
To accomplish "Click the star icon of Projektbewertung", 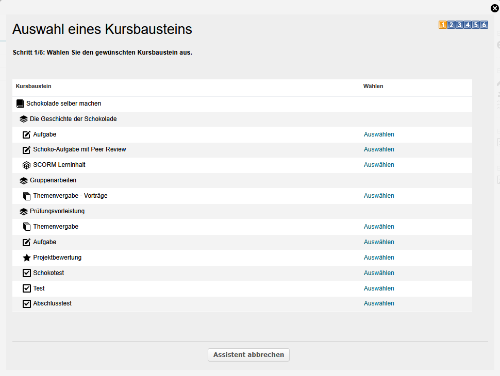I will (26, 258).
